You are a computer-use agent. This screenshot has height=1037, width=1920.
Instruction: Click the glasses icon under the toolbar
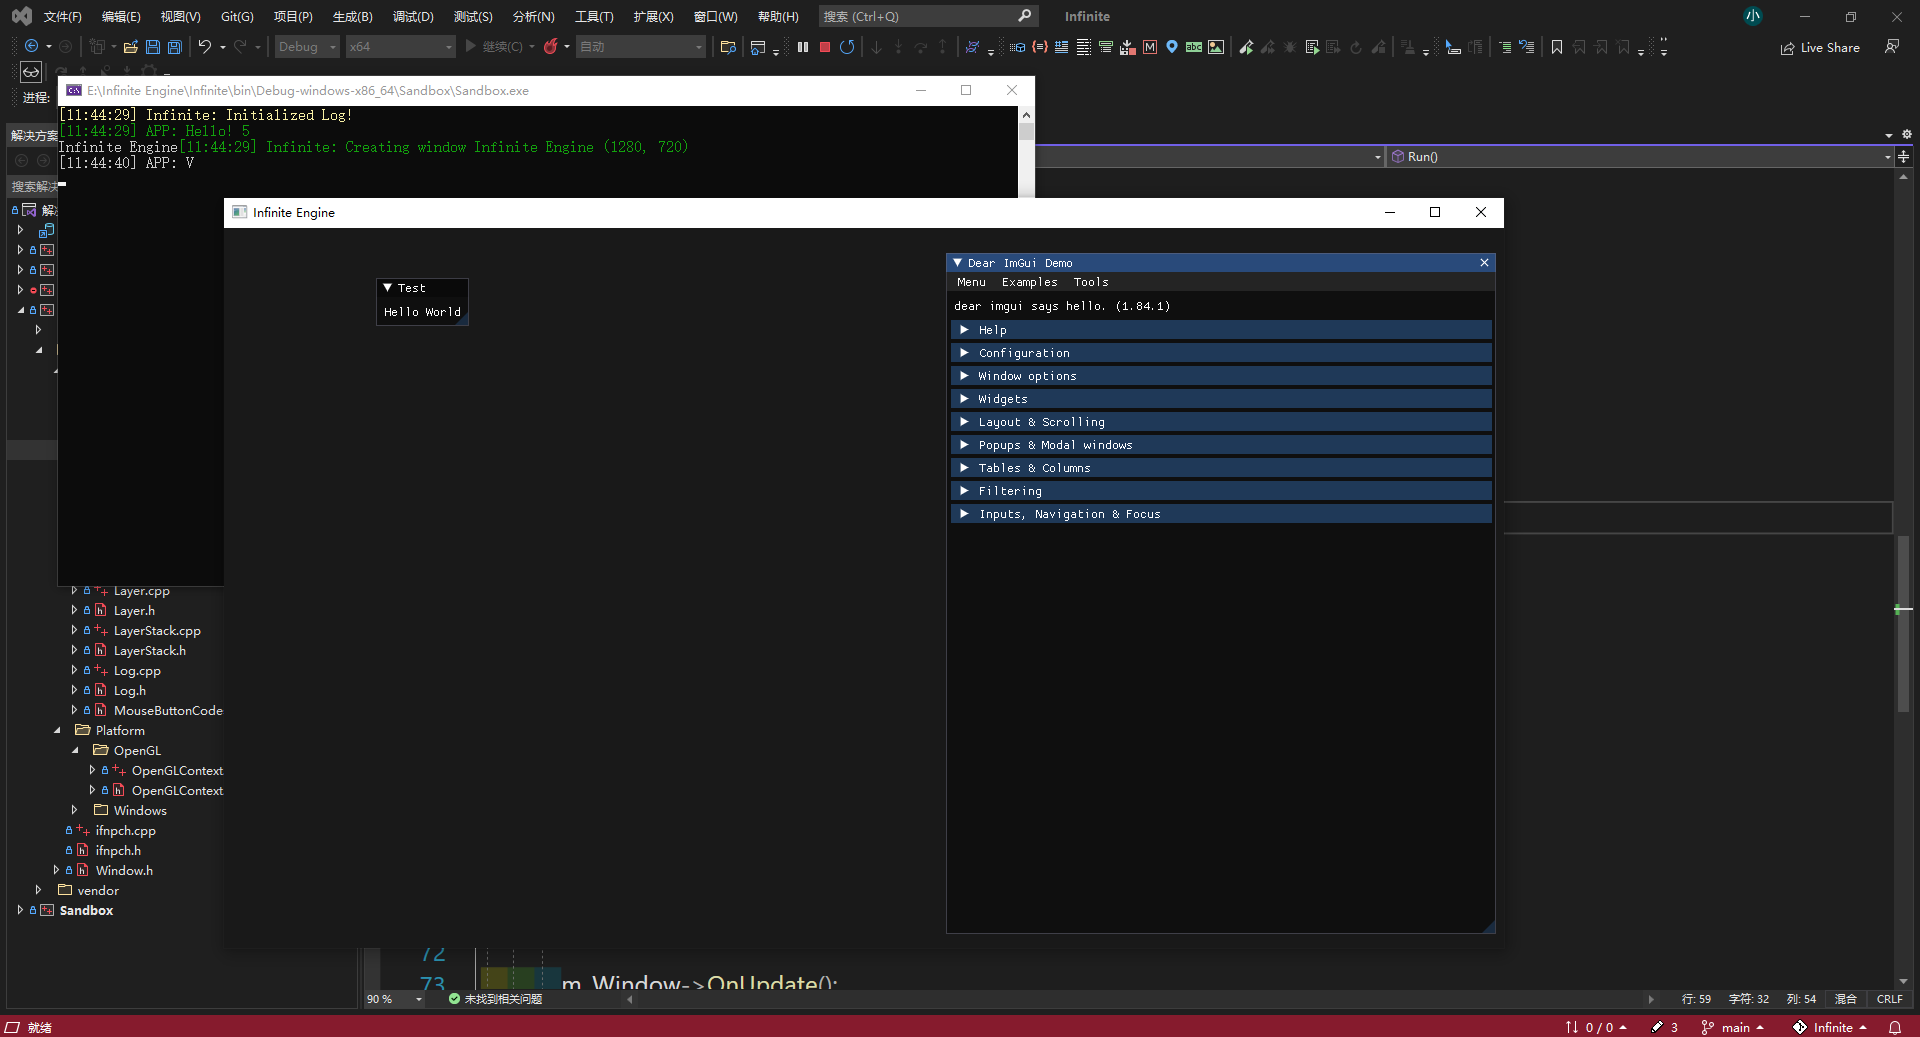32,72
